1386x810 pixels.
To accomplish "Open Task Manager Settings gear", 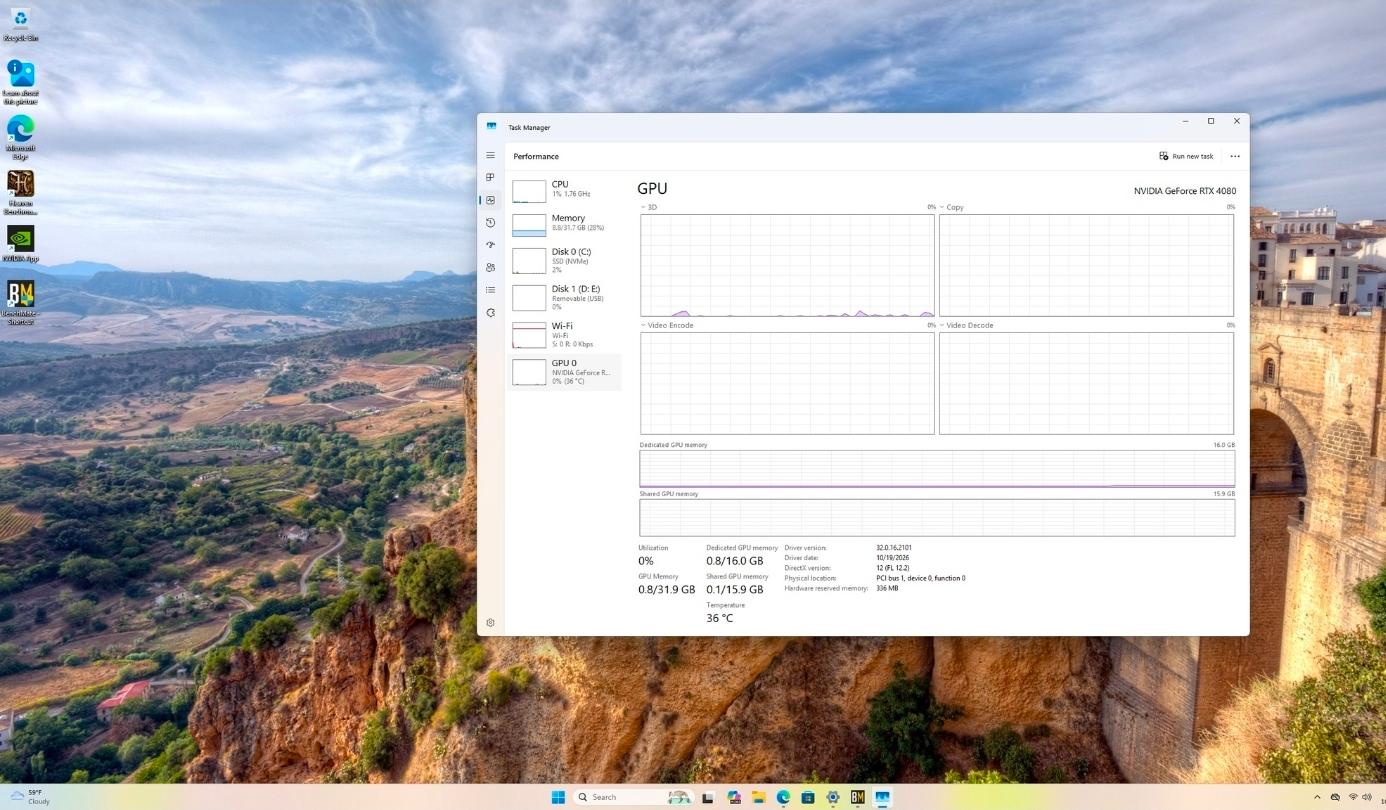I will (490, 622).
